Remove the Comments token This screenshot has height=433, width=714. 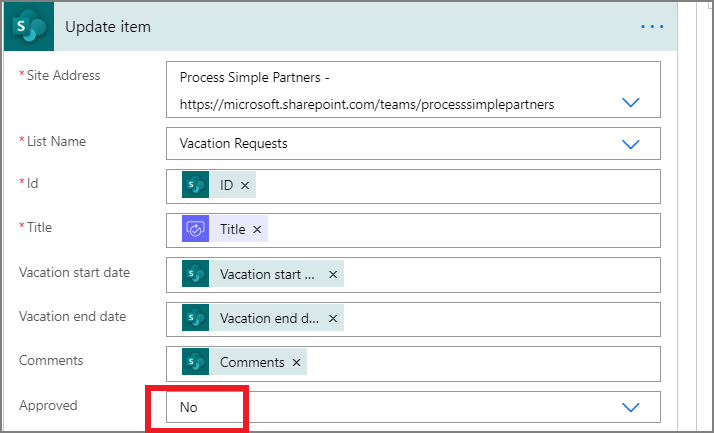[296, 362]
